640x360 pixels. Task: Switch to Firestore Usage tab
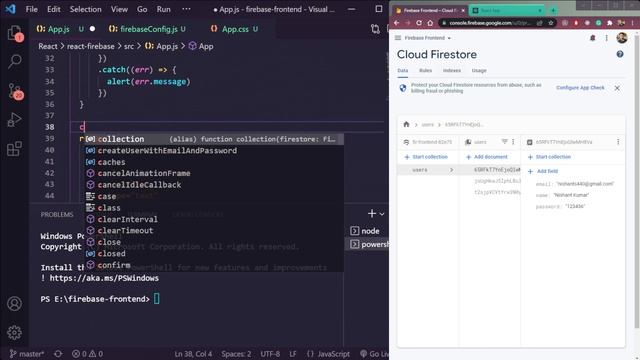479,71
